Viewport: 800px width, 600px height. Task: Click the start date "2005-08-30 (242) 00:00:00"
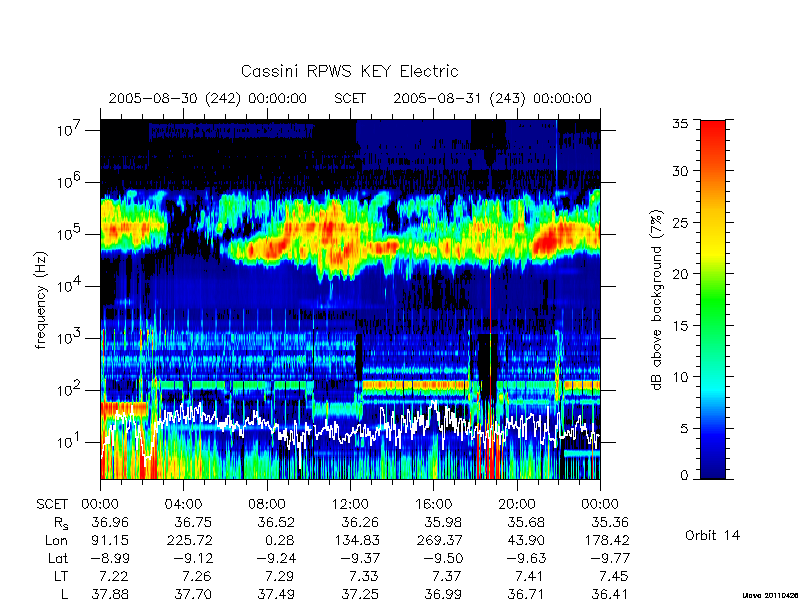(x=208, y=98)
